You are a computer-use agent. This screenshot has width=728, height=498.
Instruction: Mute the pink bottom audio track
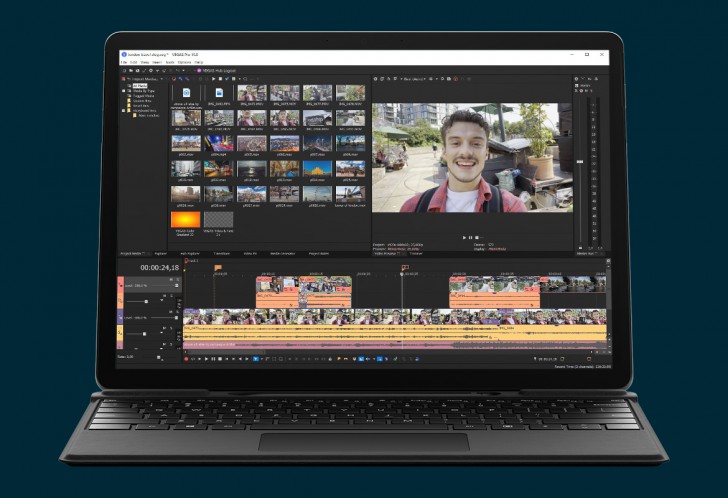pos(164,344)
